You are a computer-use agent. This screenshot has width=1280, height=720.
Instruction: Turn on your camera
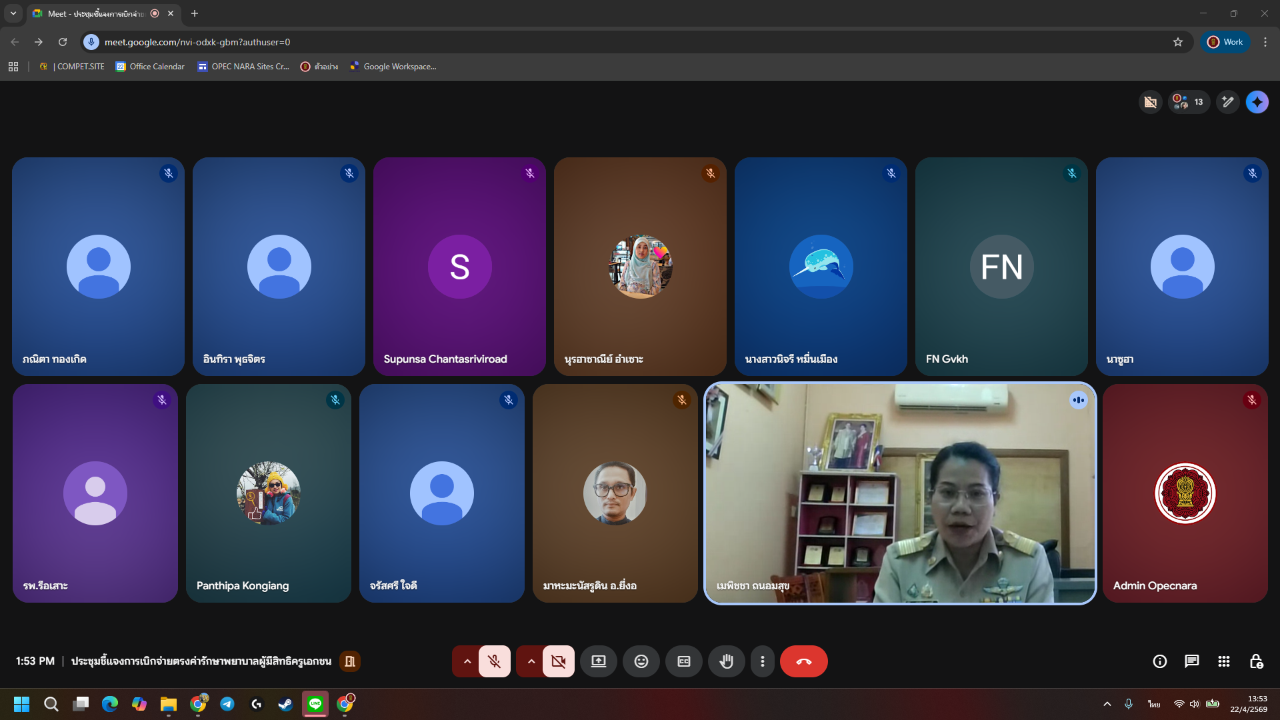coord(558,661)
